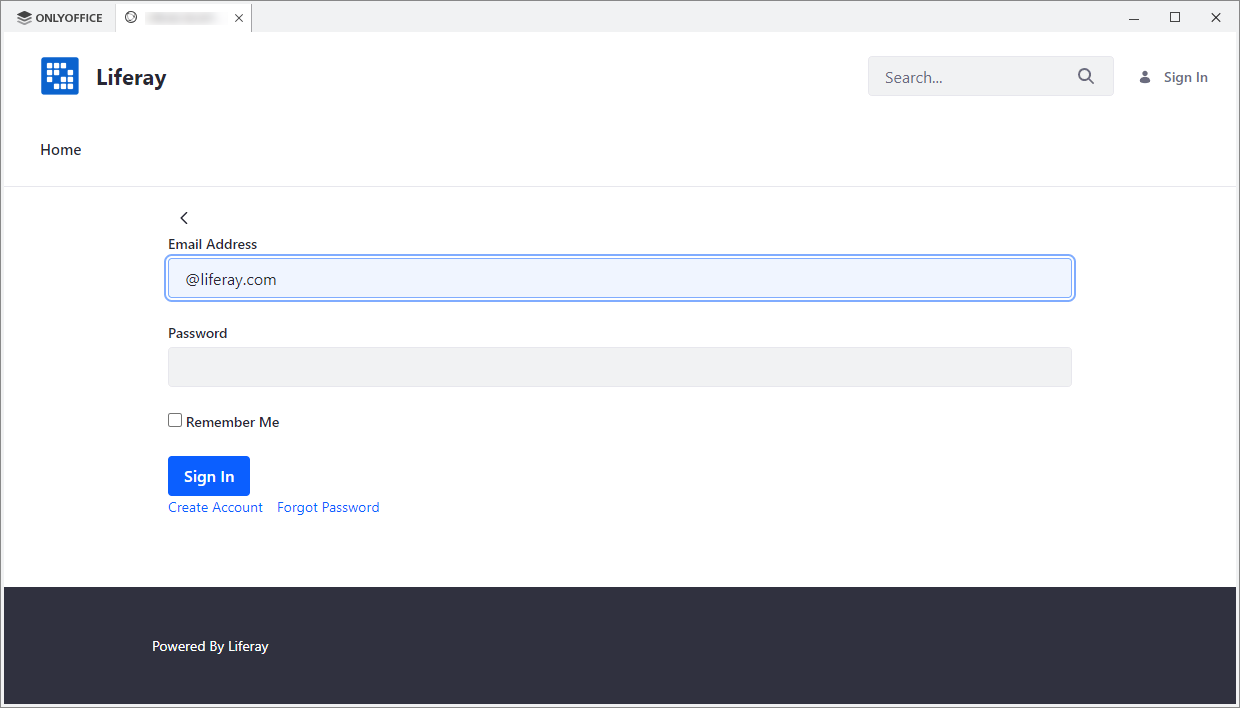Click the magnifying glass to search
The width and height of the screenshot is (1240, 708).
(x=1086, y=76)
